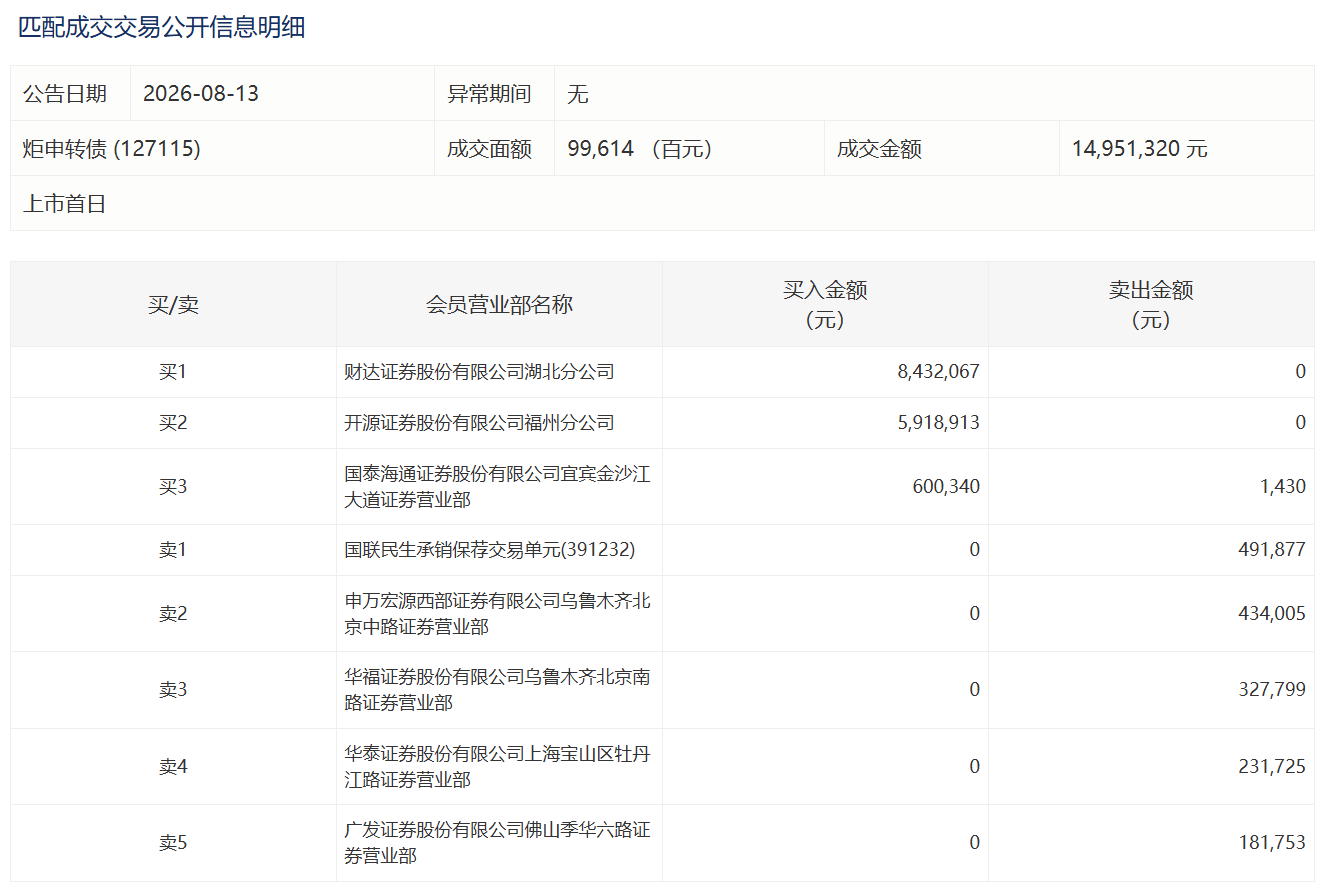Select the amount 14,951,320 元
Viewport: 1320px width, 888px height.
[x=1140, y=149]
